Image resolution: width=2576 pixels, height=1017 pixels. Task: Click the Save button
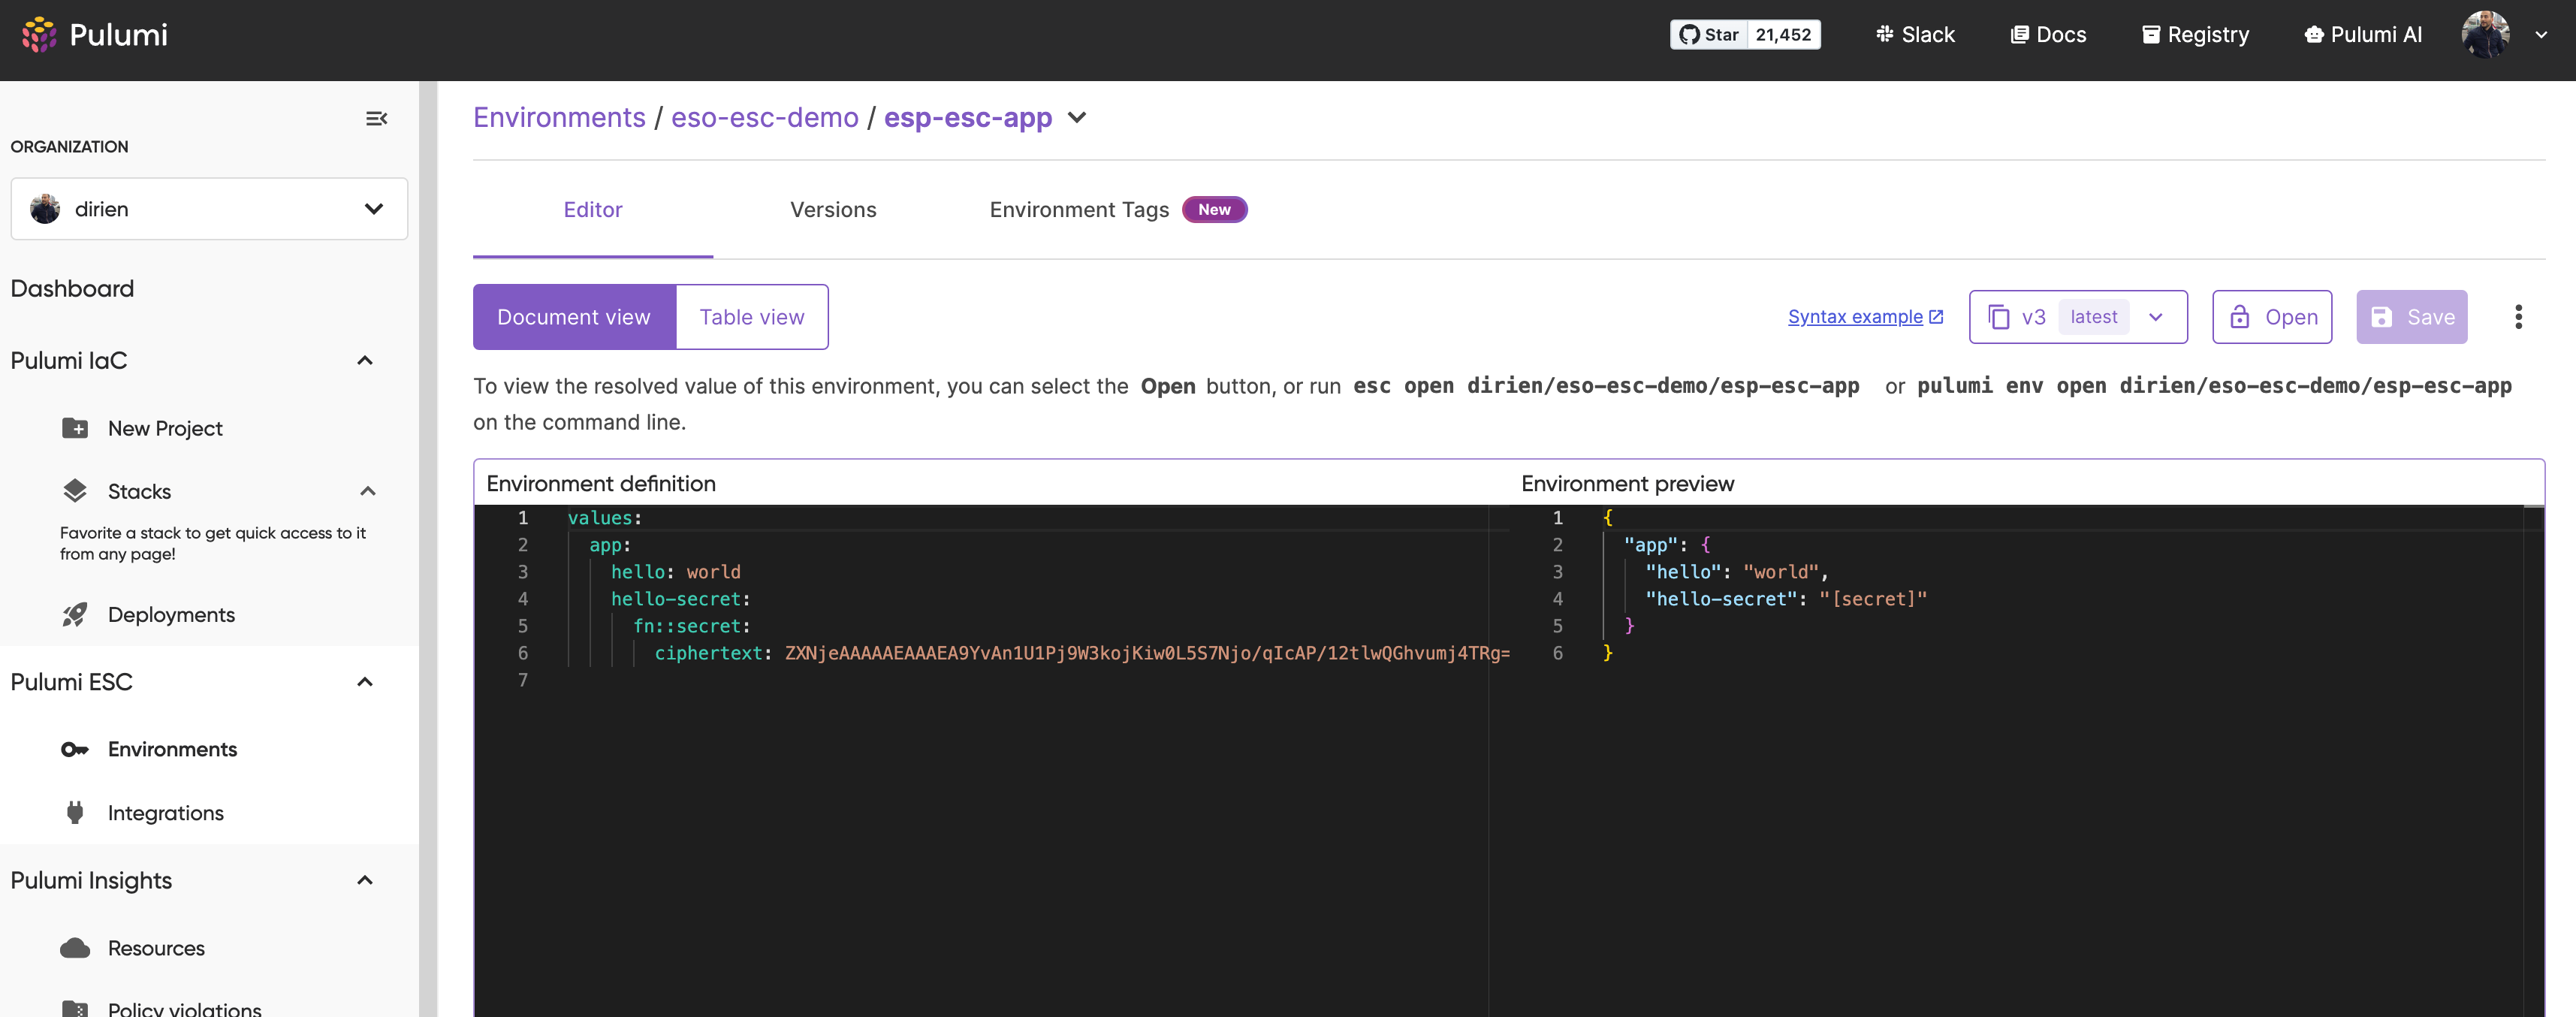coord(2411,317)
